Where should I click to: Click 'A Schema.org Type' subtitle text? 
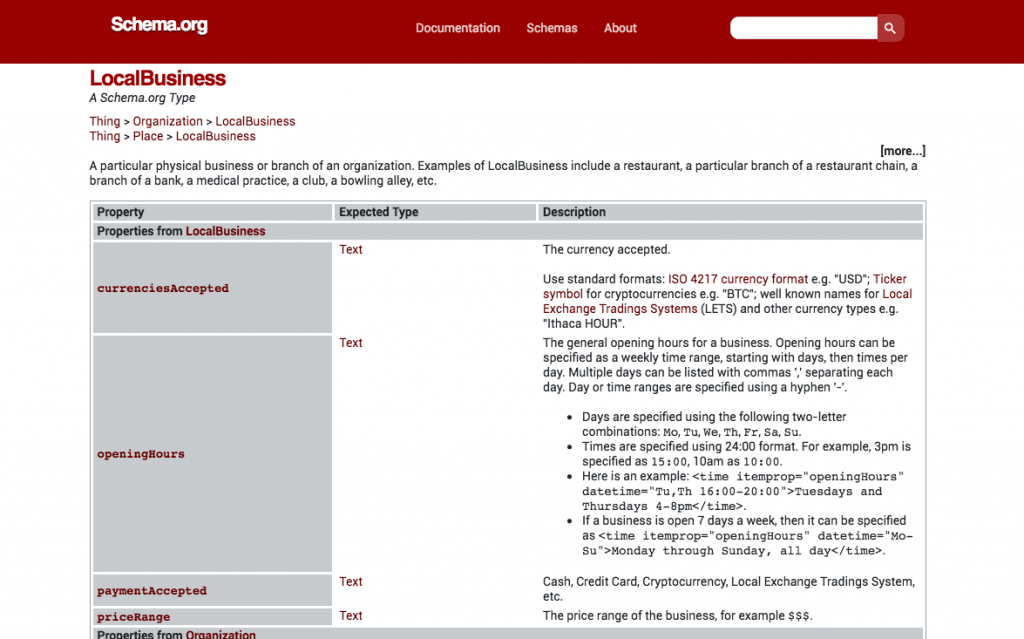pyautogui.click(x=142, y=98)
